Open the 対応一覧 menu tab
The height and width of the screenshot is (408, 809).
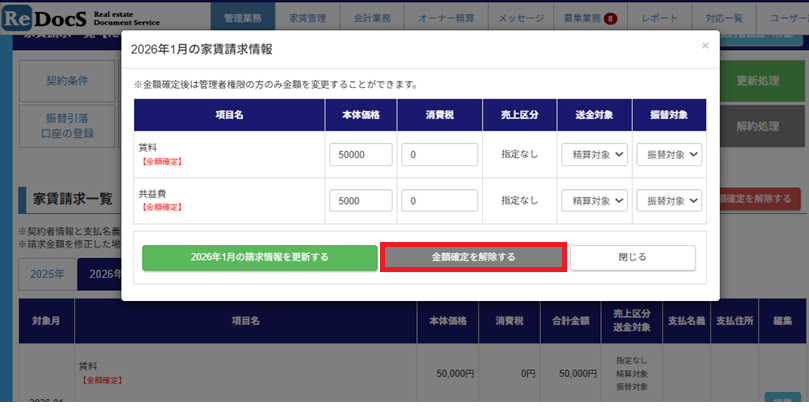724,18
